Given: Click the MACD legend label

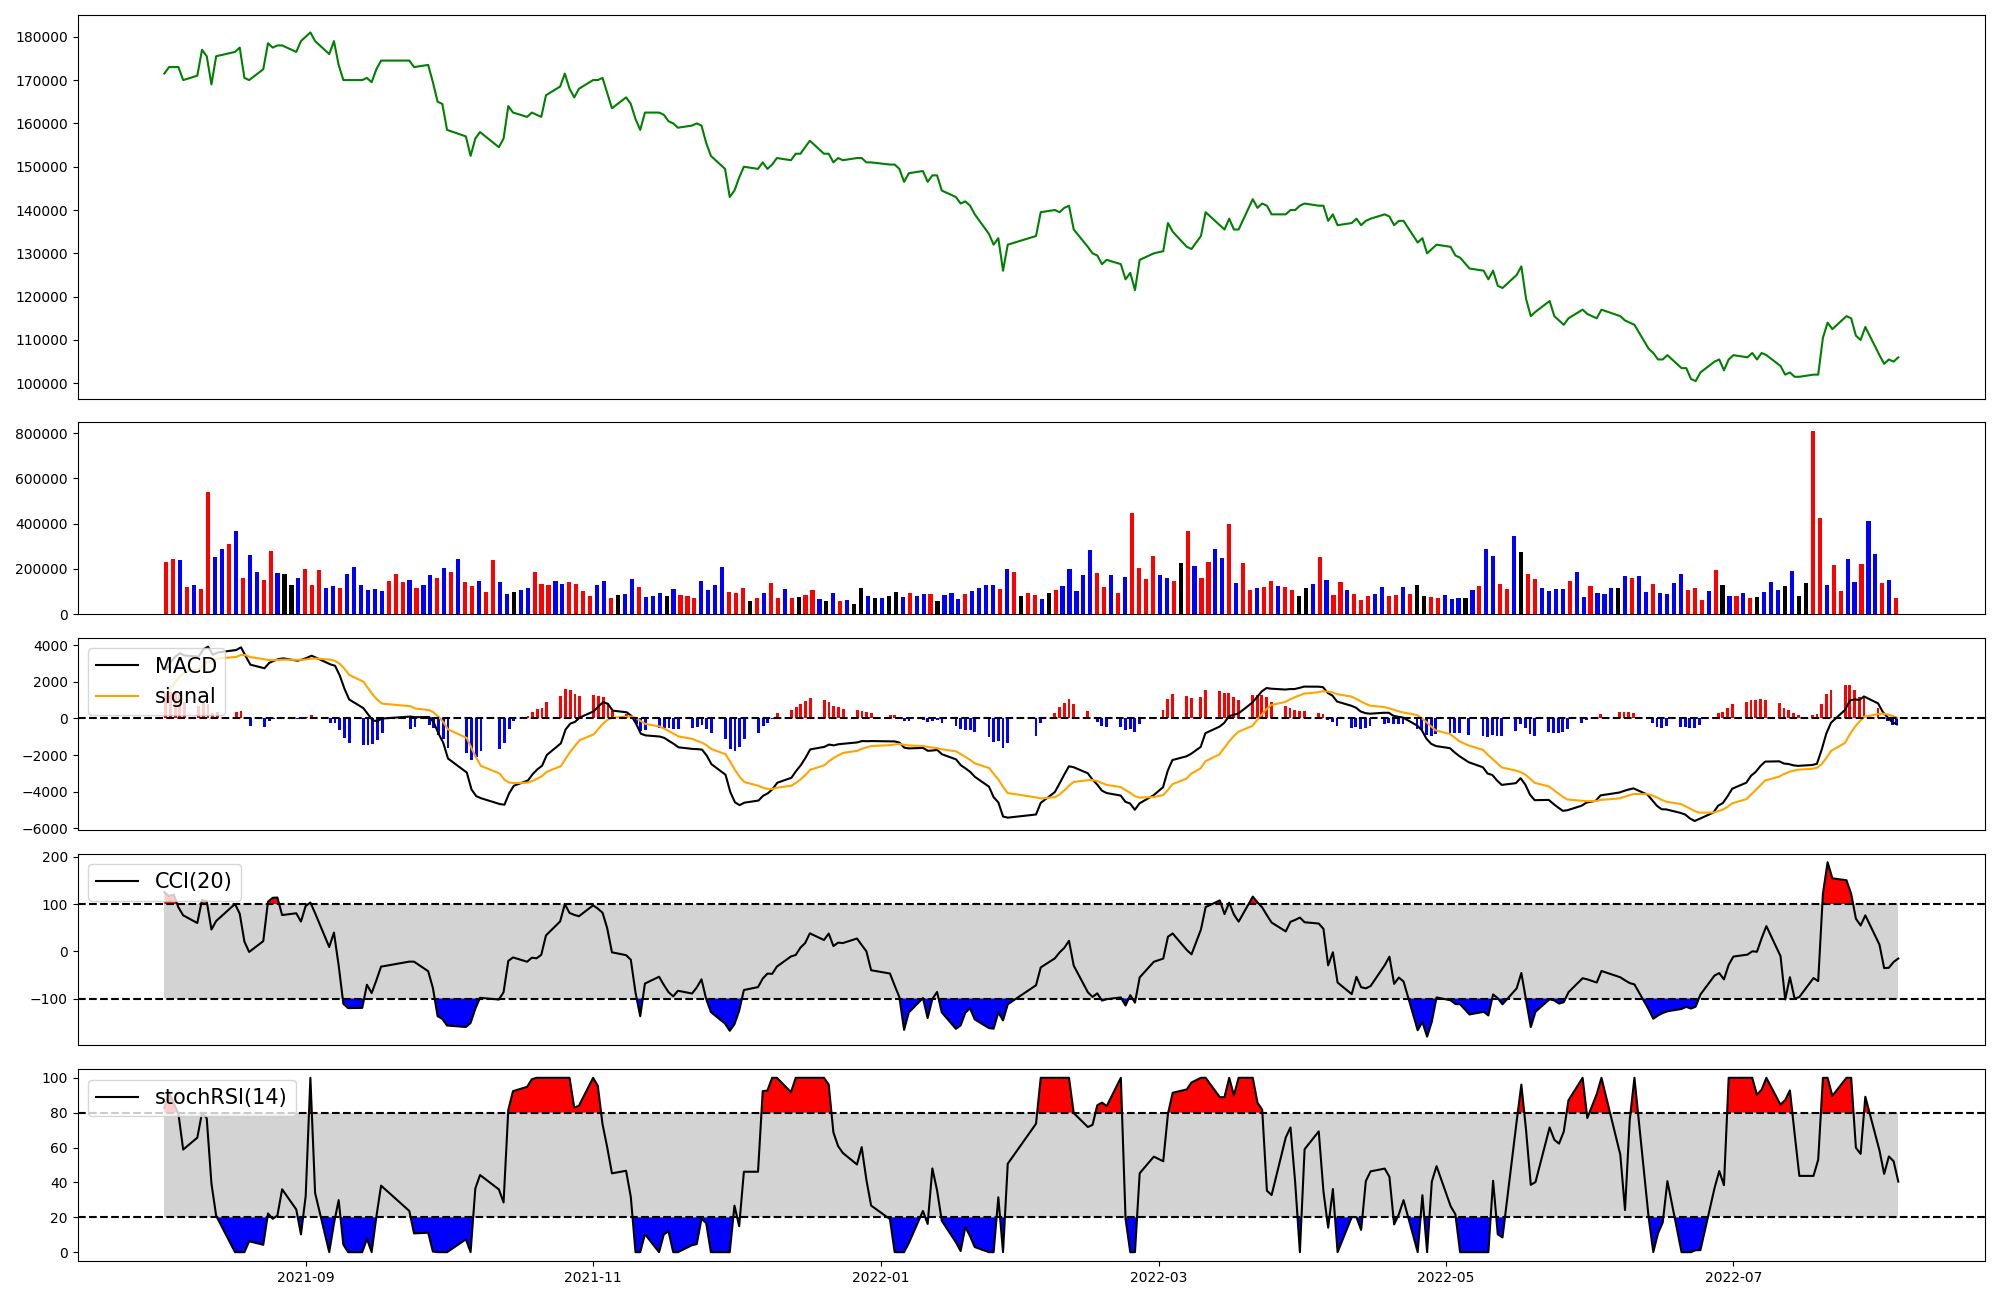Looking at the screenshot, I should [185, 666].
